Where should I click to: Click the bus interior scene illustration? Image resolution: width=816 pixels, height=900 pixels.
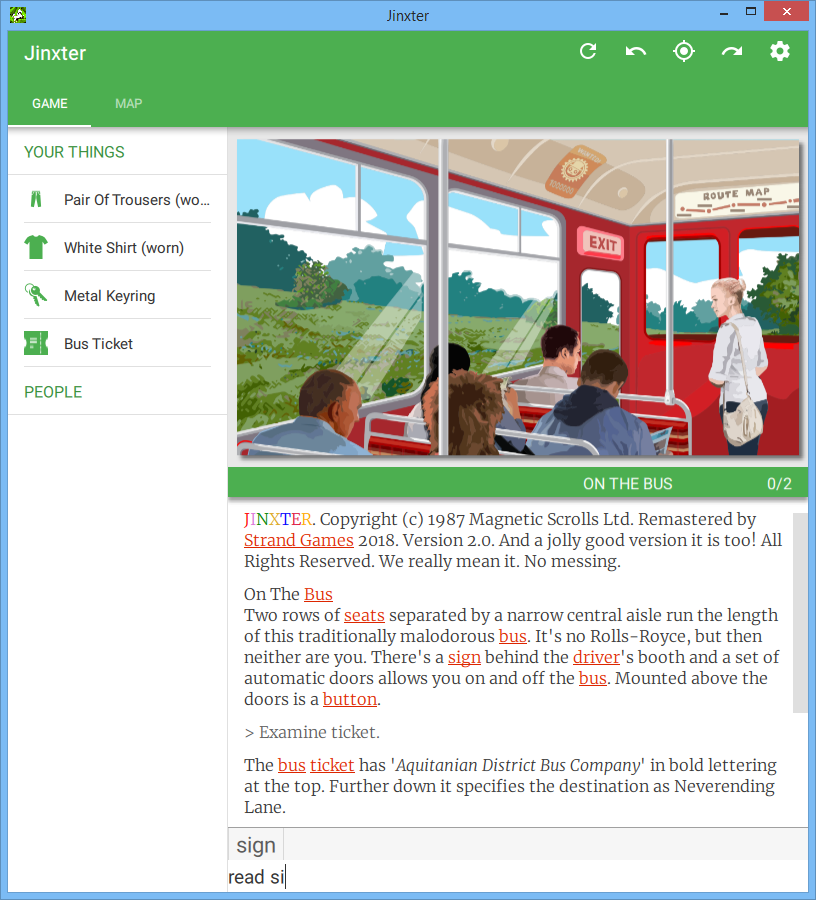518,297
